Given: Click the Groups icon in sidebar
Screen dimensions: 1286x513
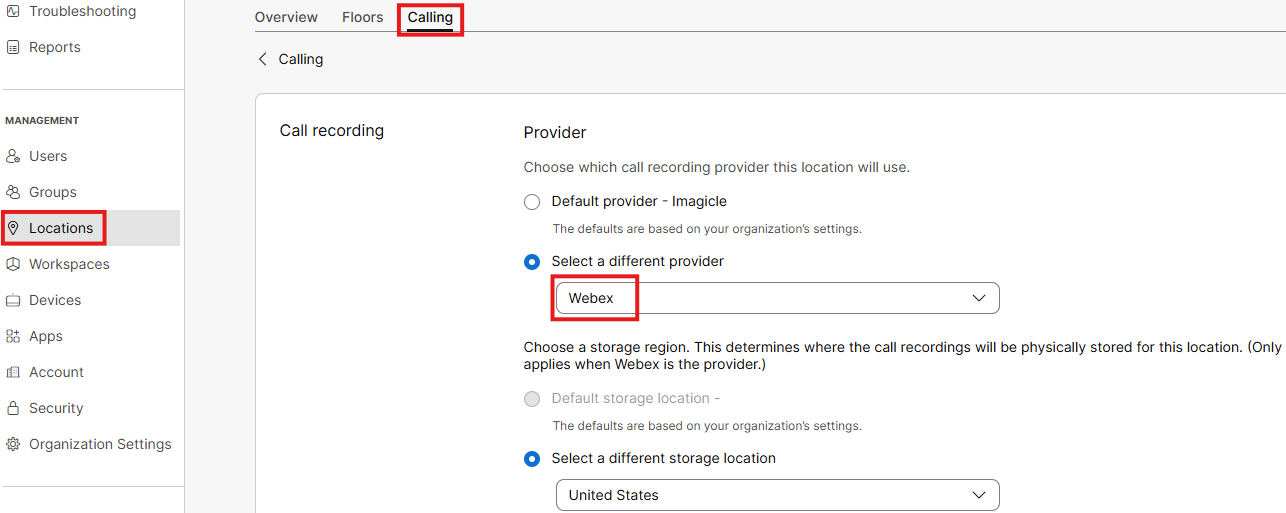Looking at the screenshot, I should click(x=13, y=192).
